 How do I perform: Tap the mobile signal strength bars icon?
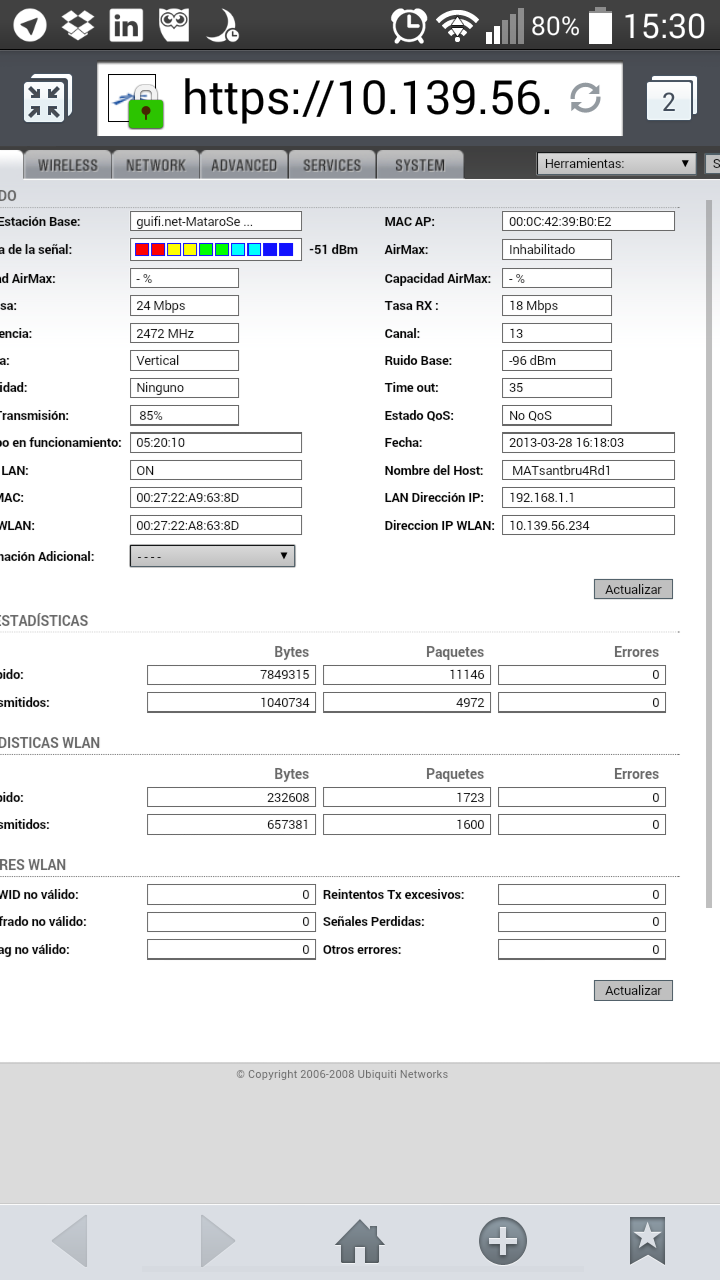pos(504,26)
